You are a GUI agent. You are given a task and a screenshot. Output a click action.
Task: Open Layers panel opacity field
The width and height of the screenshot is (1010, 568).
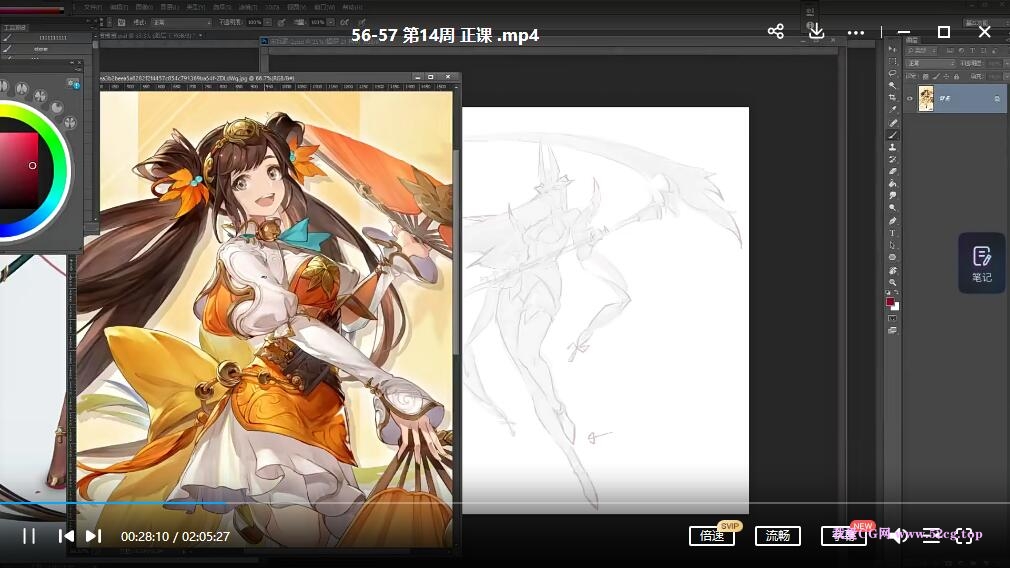click(994, 63)
